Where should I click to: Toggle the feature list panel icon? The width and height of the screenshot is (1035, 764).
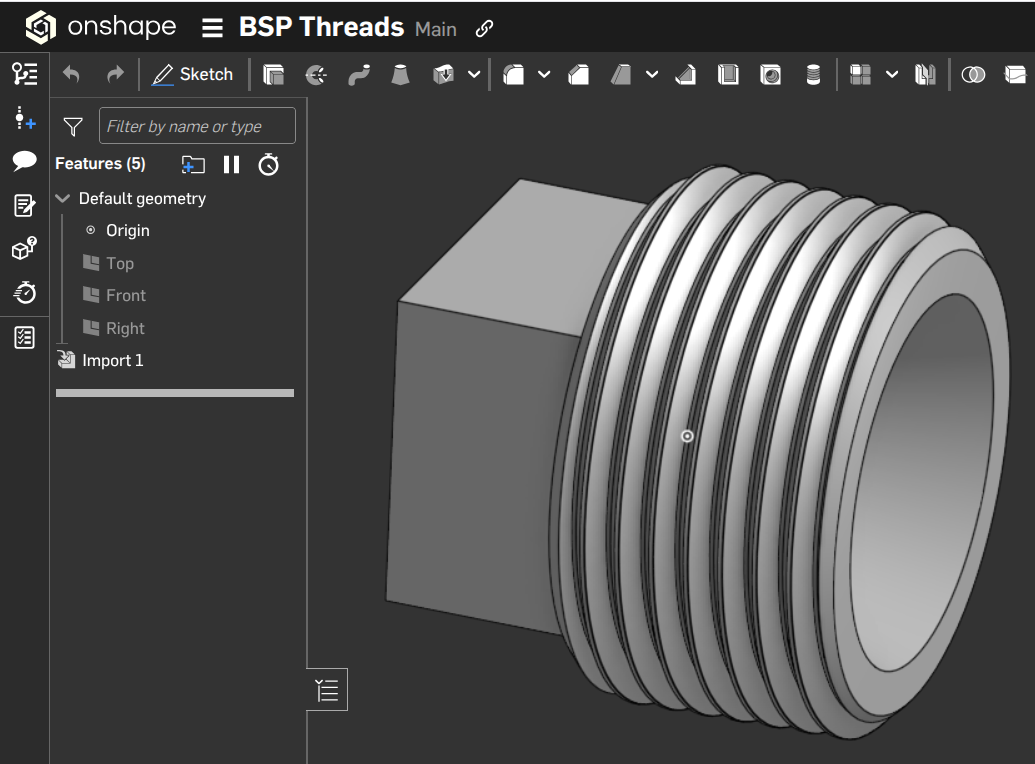24,73
